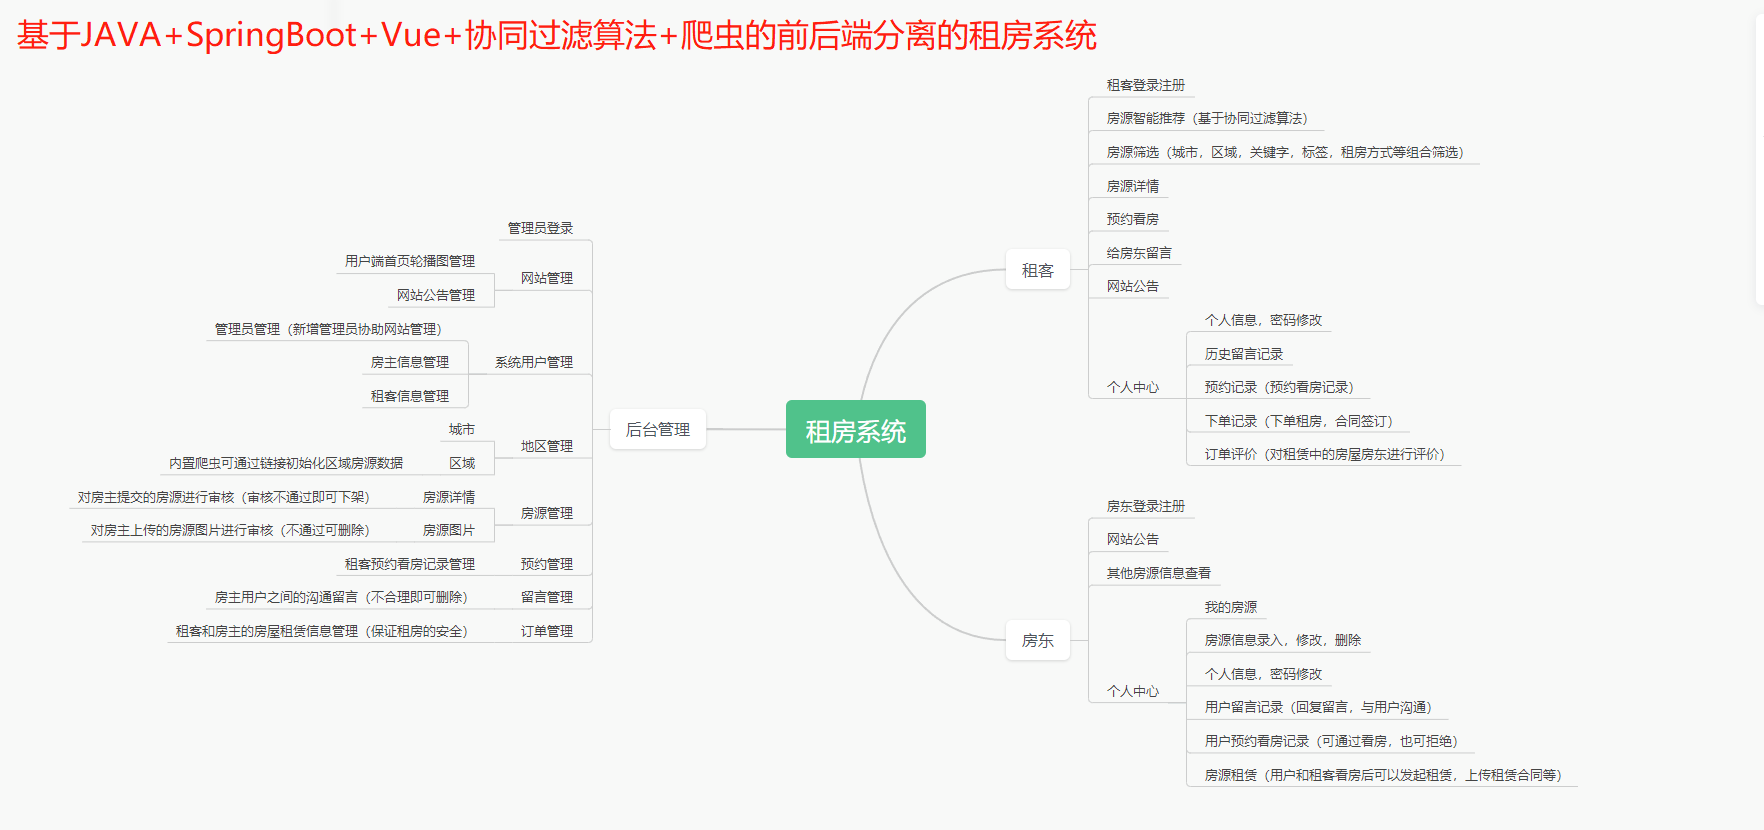Click 对房主上传的房源图片进行审核 node

[230, 531]
